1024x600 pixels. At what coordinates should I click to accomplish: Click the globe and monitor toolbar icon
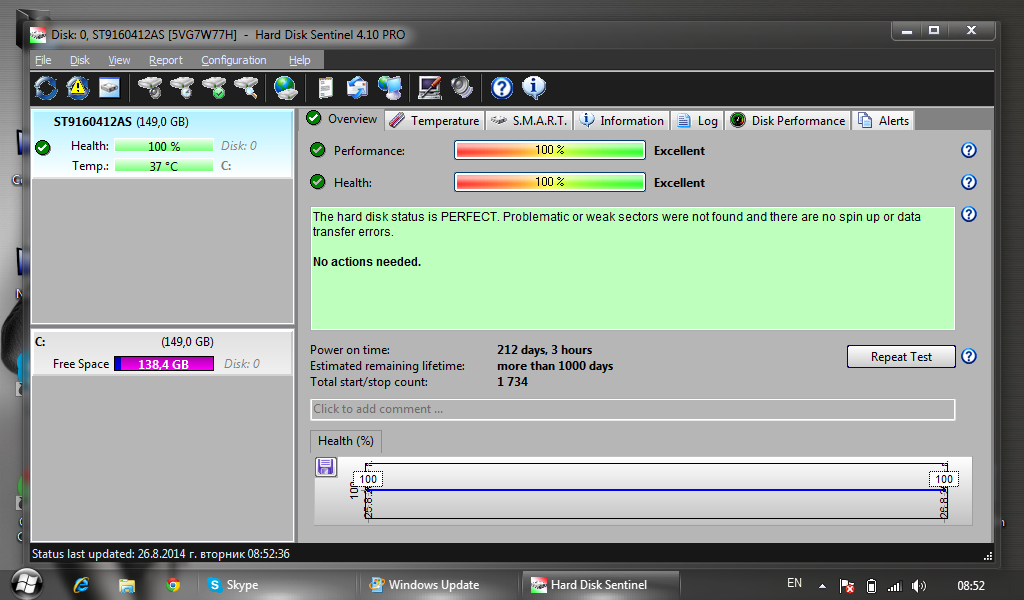pyautogui.click(x=390, y=87)
